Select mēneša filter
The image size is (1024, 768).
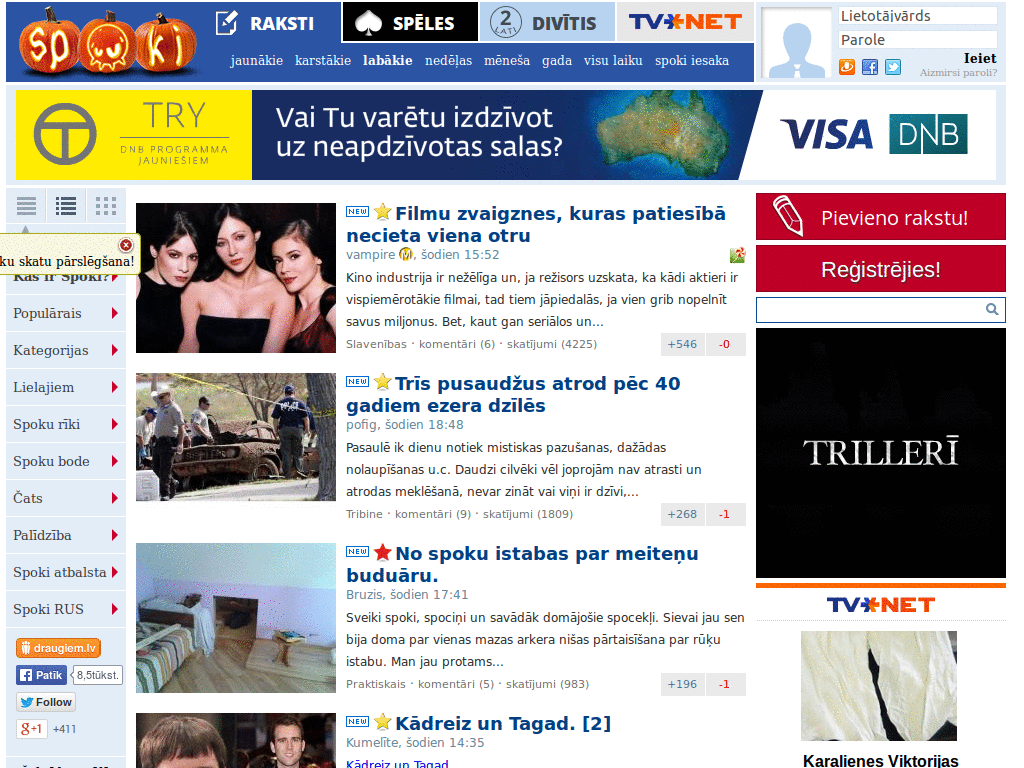(507, 61)
